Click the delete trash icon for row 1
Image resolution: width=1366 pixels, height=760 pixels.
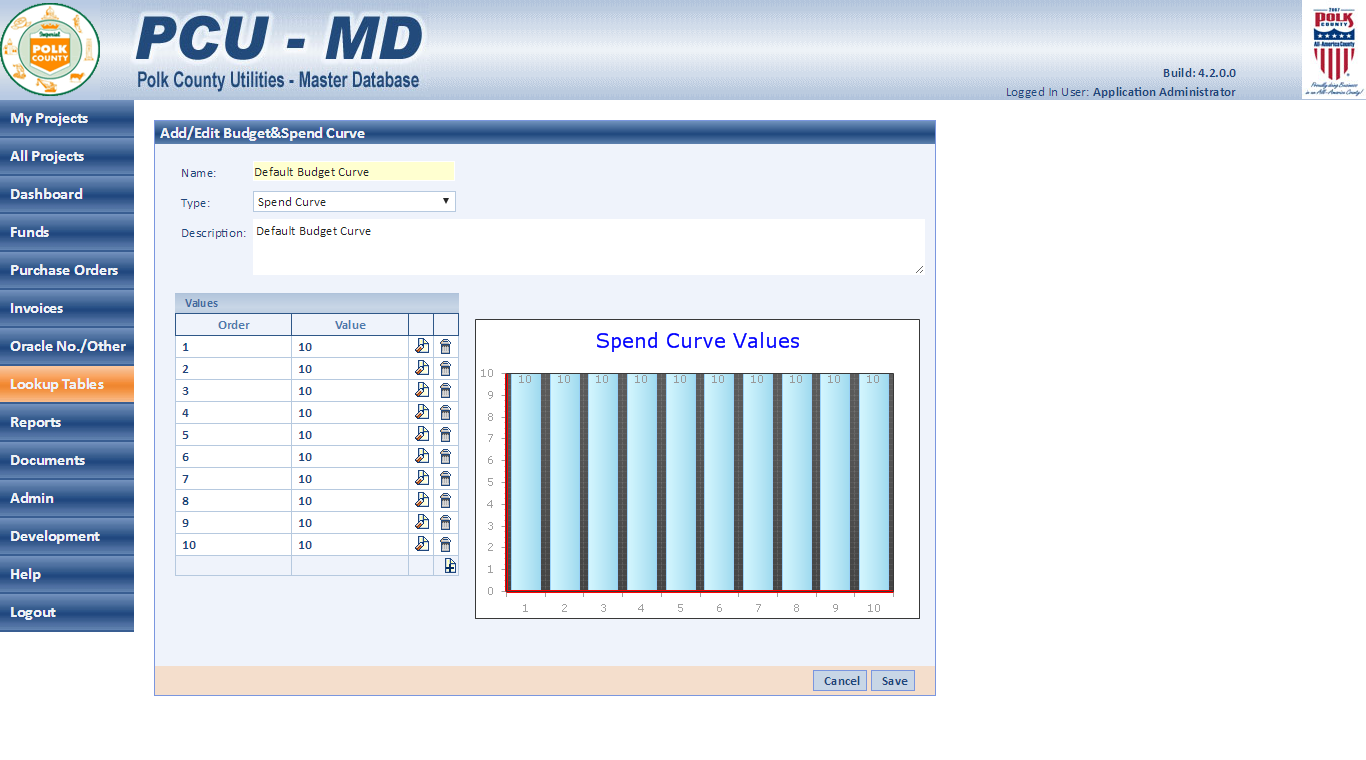446,346
